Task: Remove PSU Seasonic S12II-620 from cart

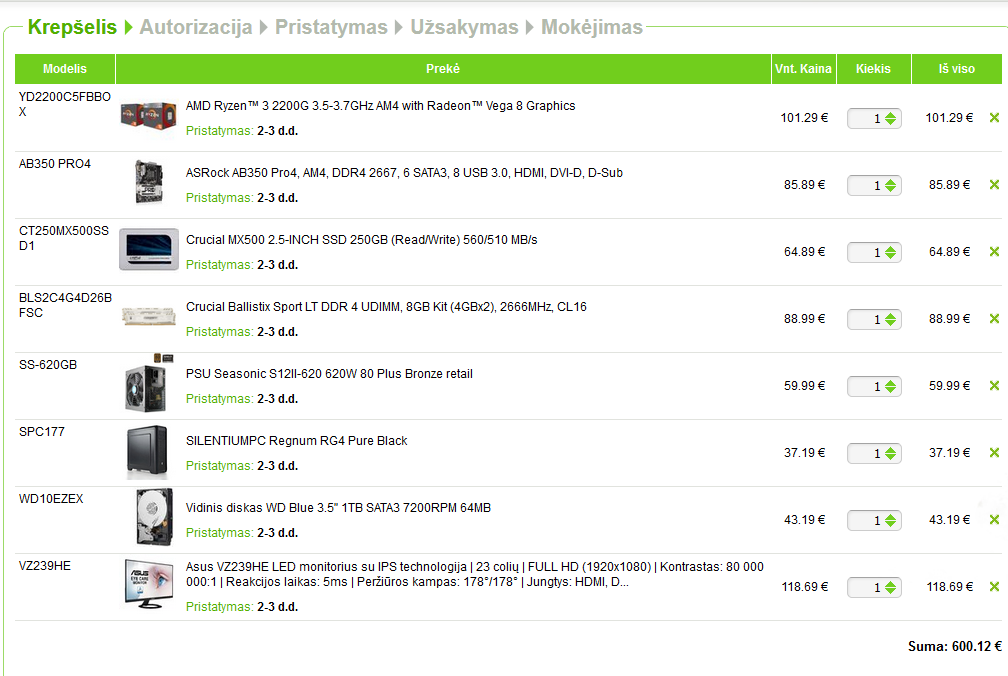Action: pyautogui.click(x=994, y=386)
